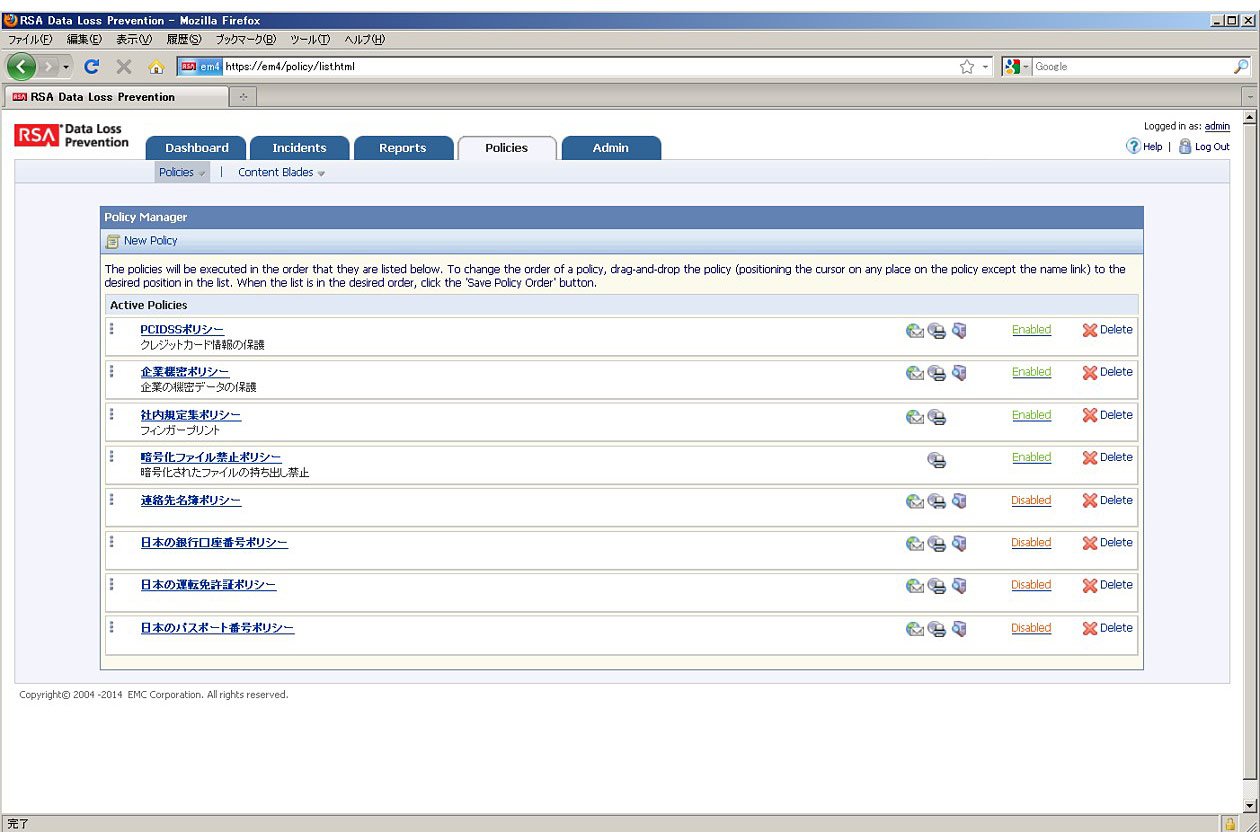
Task: Click the network email icon for 社内規定集ポリシー
Action: (x=914, y=417)
